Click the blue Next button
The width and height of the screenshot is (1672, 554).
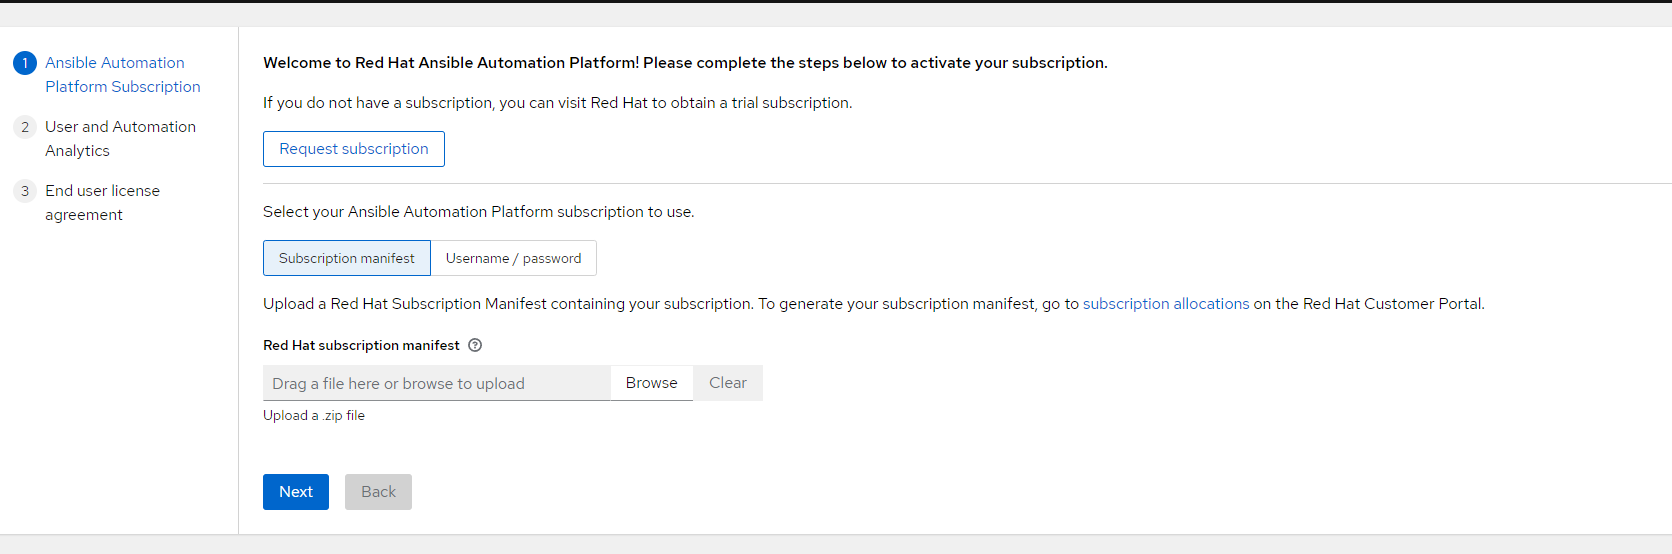pyautogui.click(x=296, y=492)
